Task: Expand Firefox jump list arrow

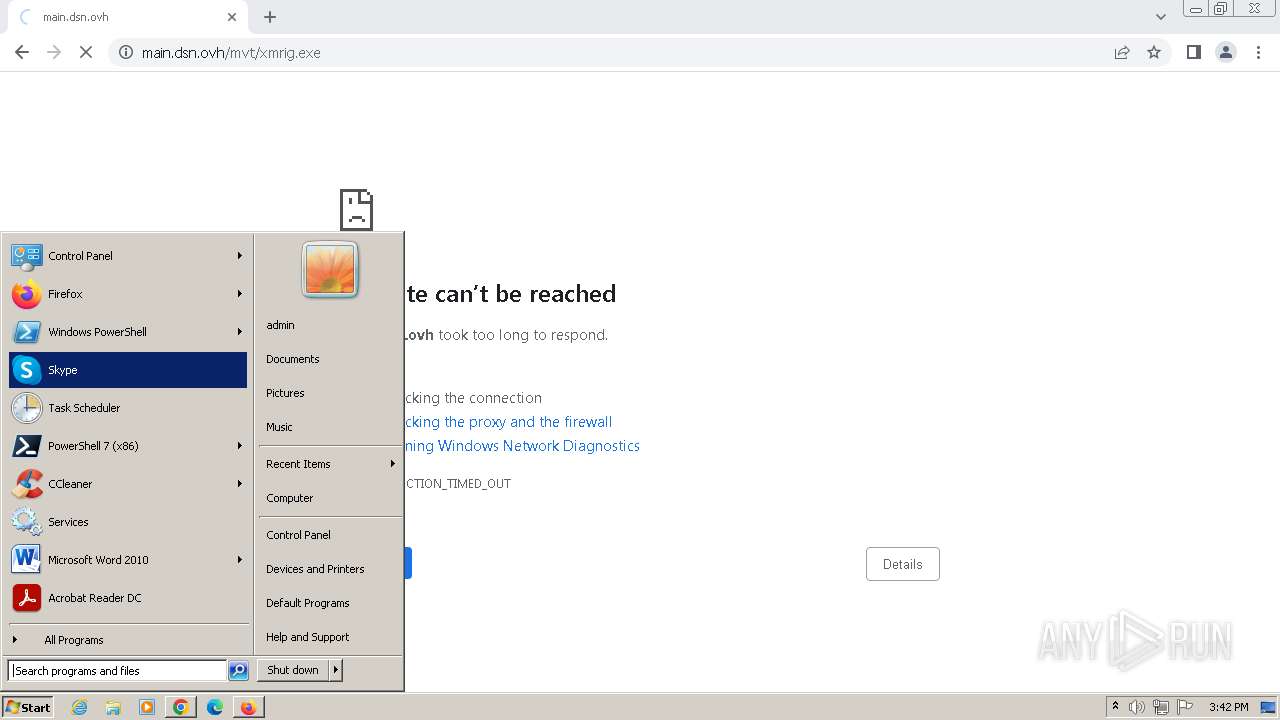Action: tap(240, 294)
